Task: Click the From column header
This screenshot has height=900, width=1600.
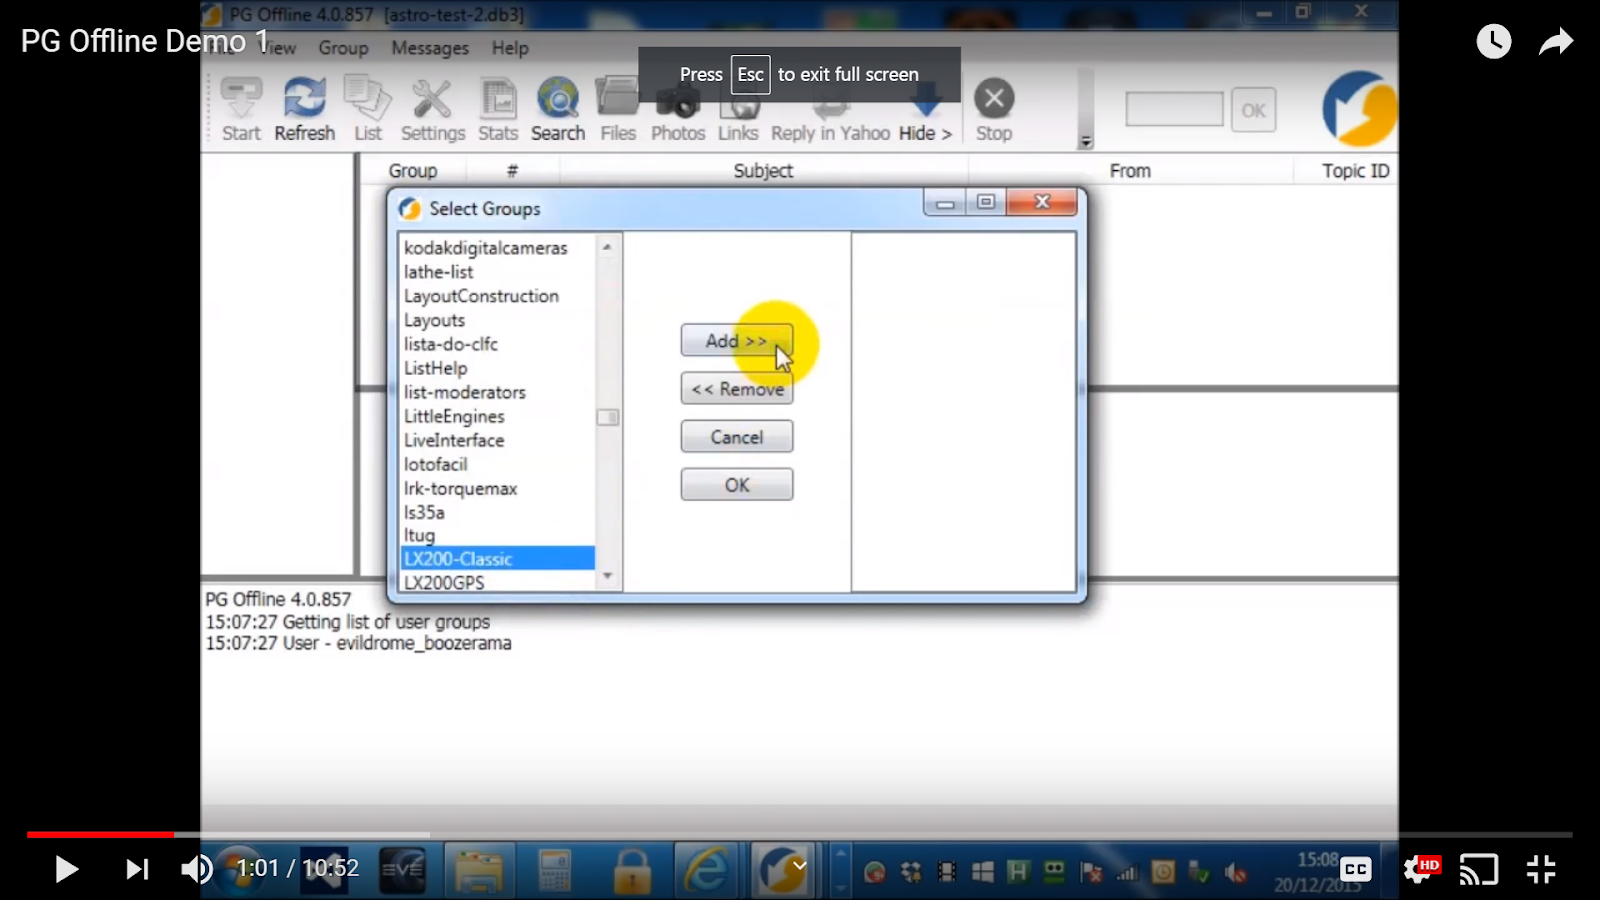Action: click(x=1130, y=171)
